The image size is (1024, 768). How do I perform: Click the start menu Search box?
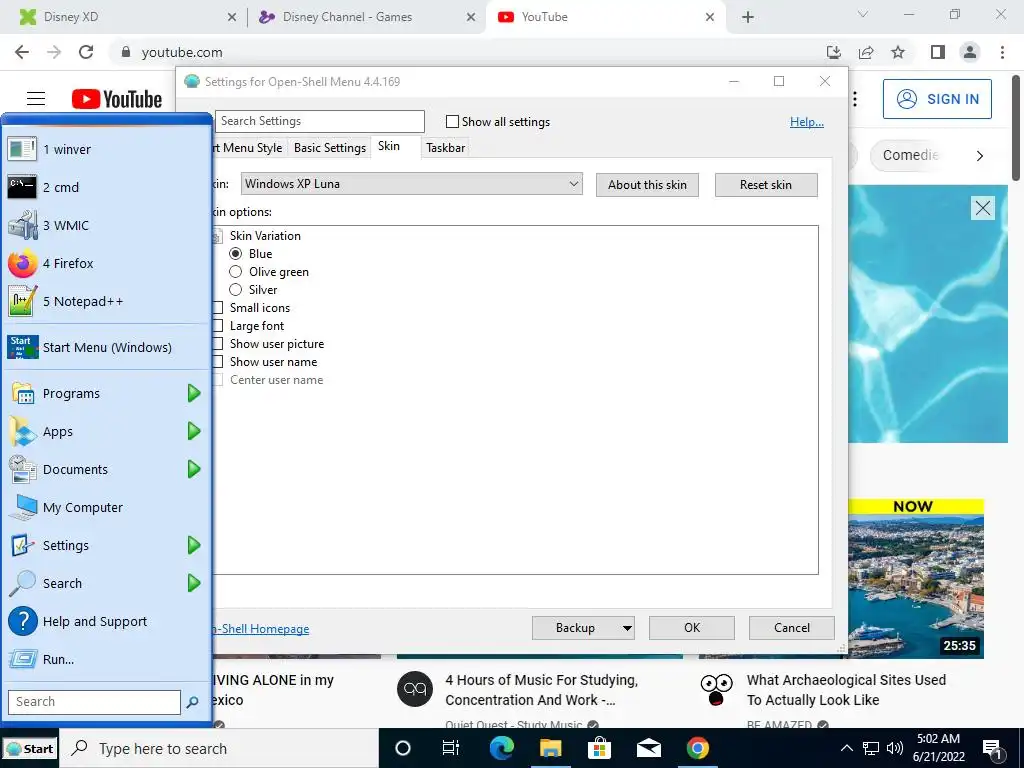click(x=94, y=702)
